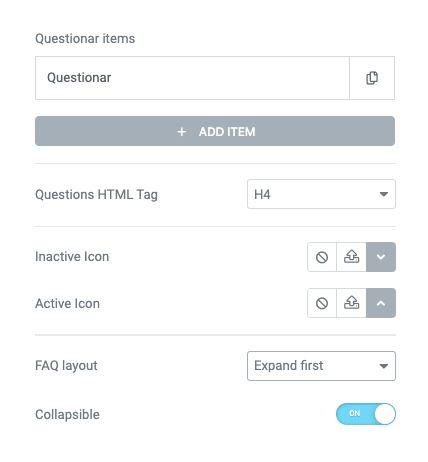428x462 pixels.
Task: Click the arrow on the H4 select box
Action: point(384,194)
